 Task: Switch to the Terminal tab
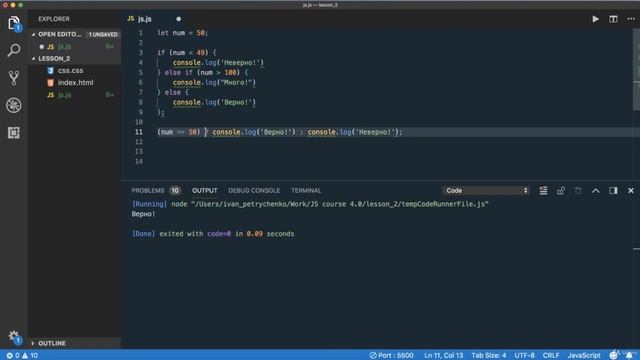point(306,191)
